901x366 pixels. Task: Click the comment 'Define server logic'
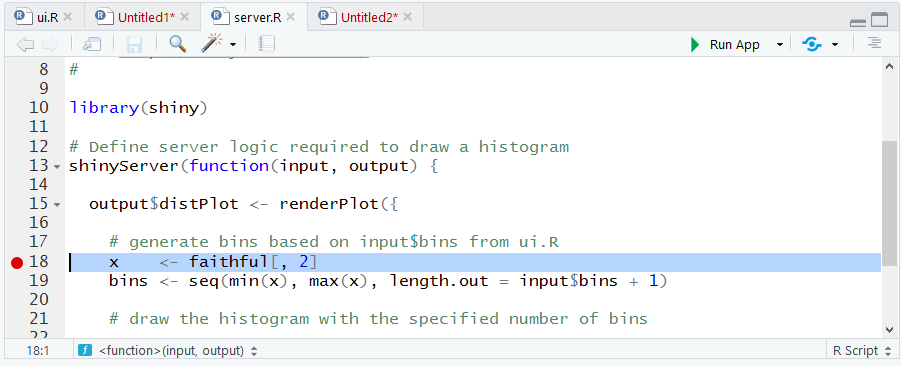[x=319, y=147]
